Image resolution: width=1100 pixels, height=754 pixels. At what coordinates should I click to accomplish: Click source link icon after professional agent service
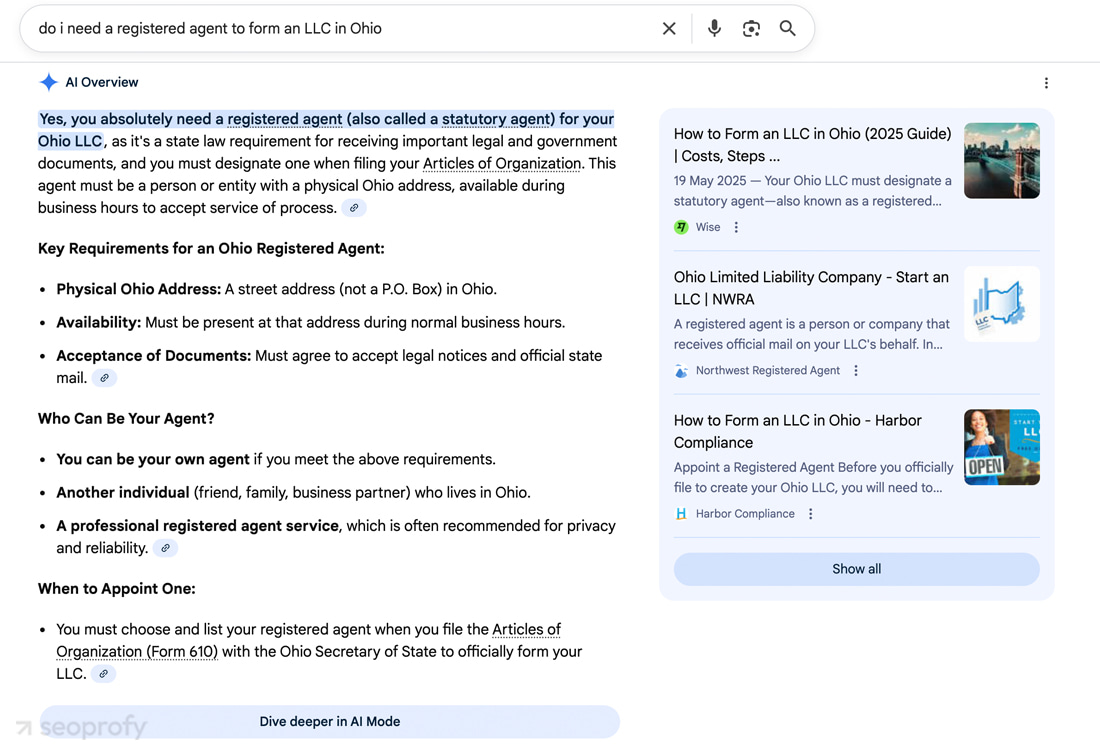(x=166, y=548)
